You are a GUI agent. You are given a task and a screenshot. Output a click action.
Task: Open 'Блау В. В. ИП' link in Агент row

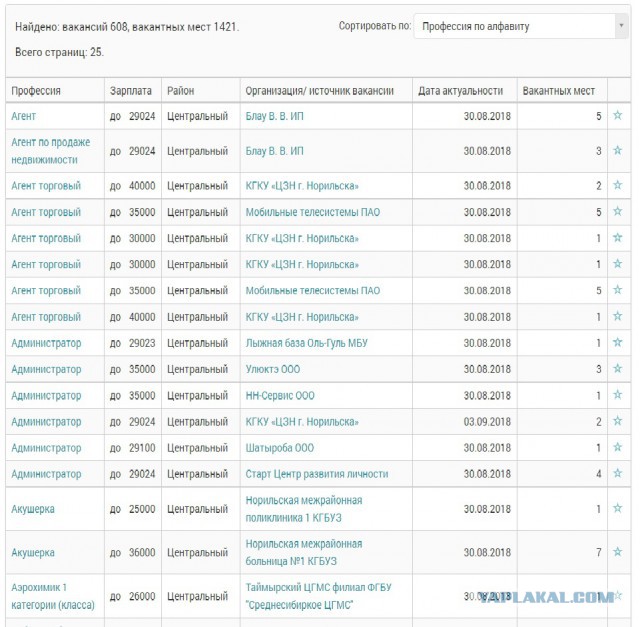(x=274, y=116)
